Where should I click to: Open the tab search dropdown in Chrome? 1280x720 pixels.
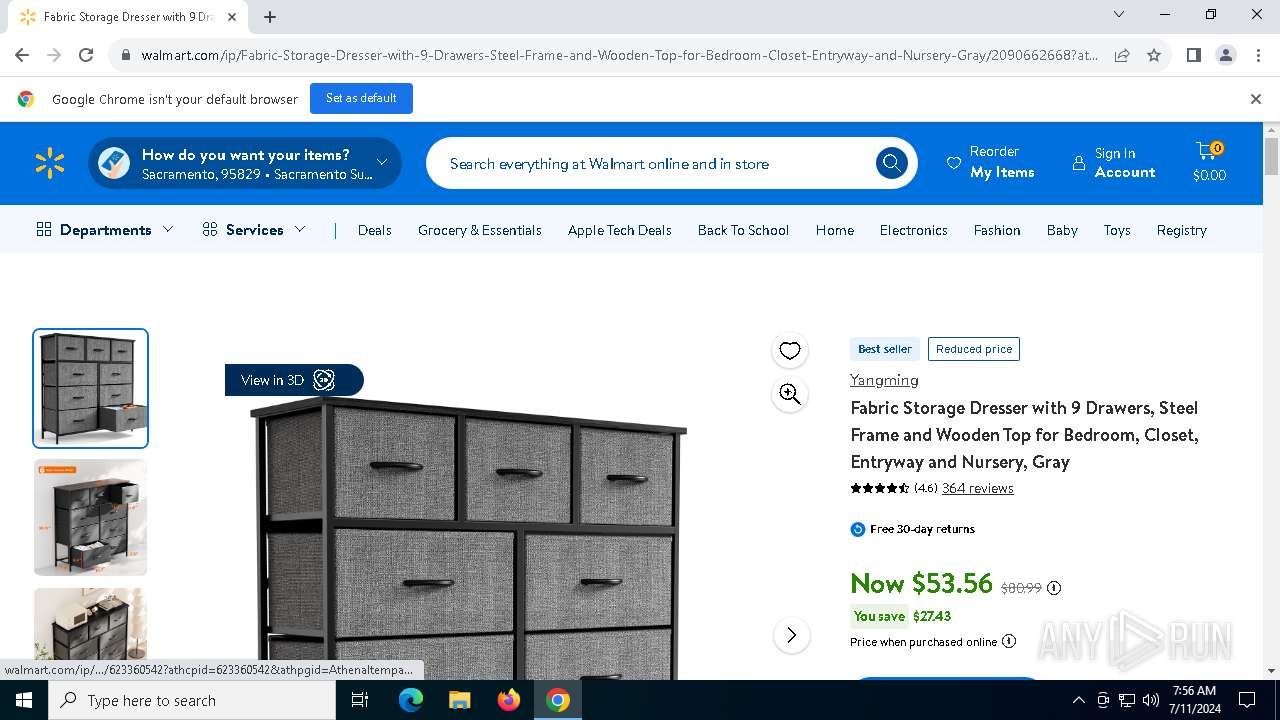[x=1119, y=15]
